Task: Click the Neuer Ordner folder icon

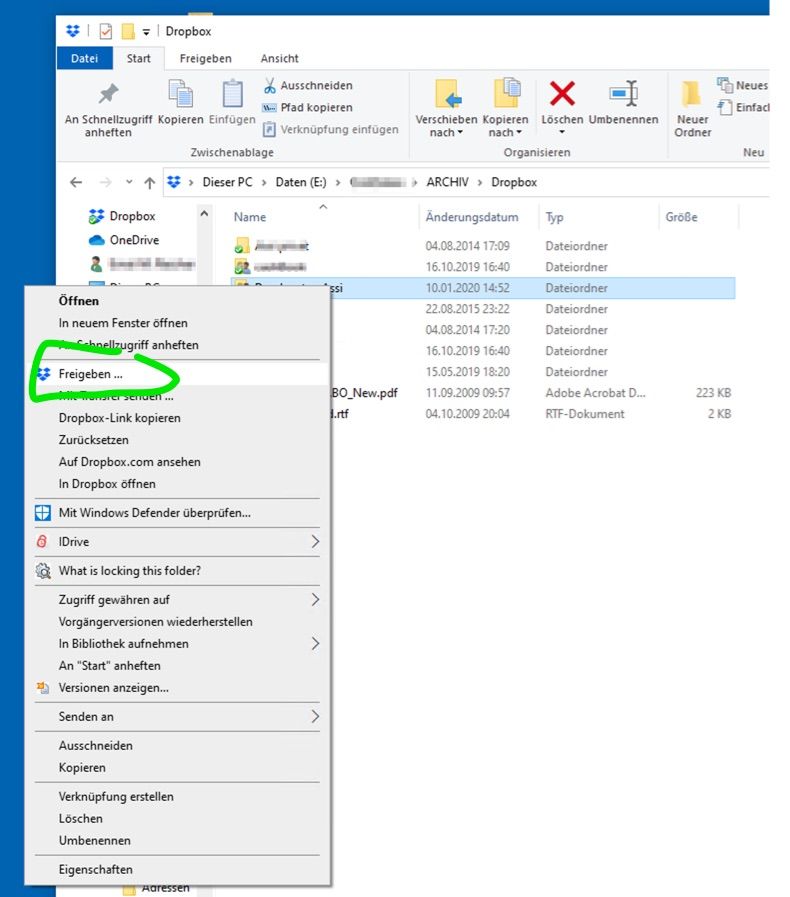Action: pyautogui.click(x=692, y=95)
